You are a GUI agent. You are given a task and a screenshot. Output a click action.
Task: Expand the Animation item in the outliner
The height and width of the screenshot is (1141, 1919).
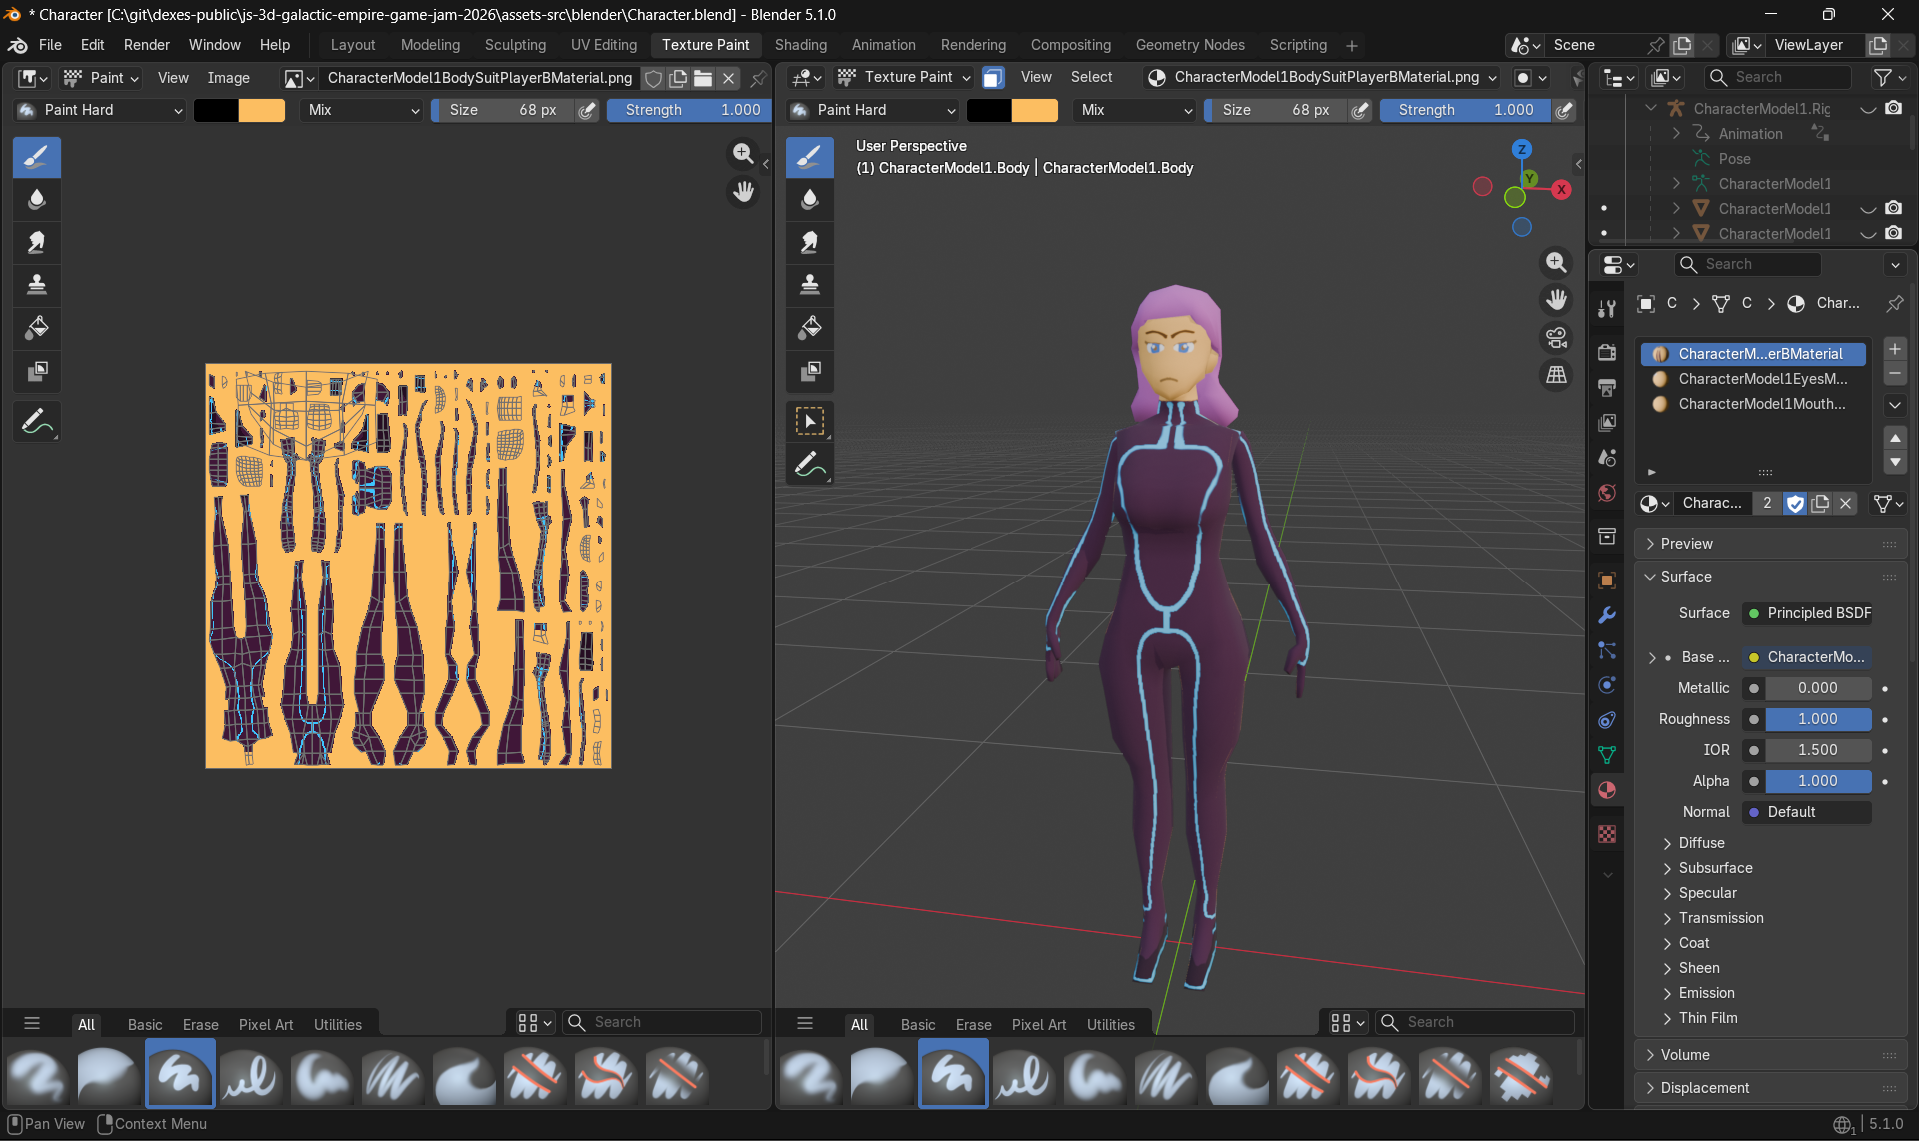[x=1676, y=133]
